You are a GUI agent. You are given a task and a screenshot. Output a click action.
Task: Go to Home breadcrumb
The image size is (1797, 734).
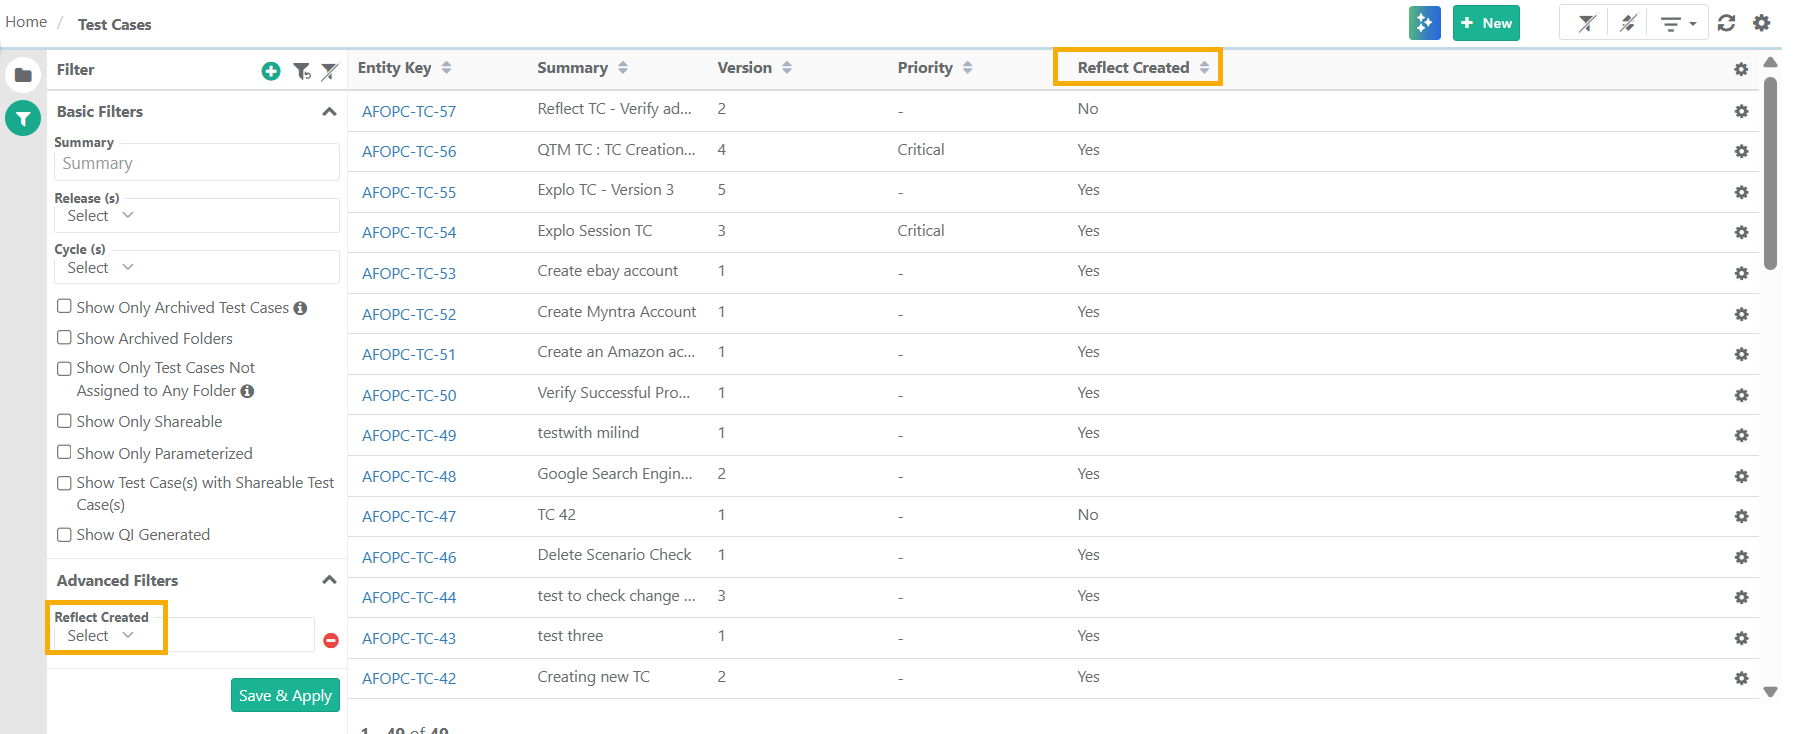coord(26,22)
